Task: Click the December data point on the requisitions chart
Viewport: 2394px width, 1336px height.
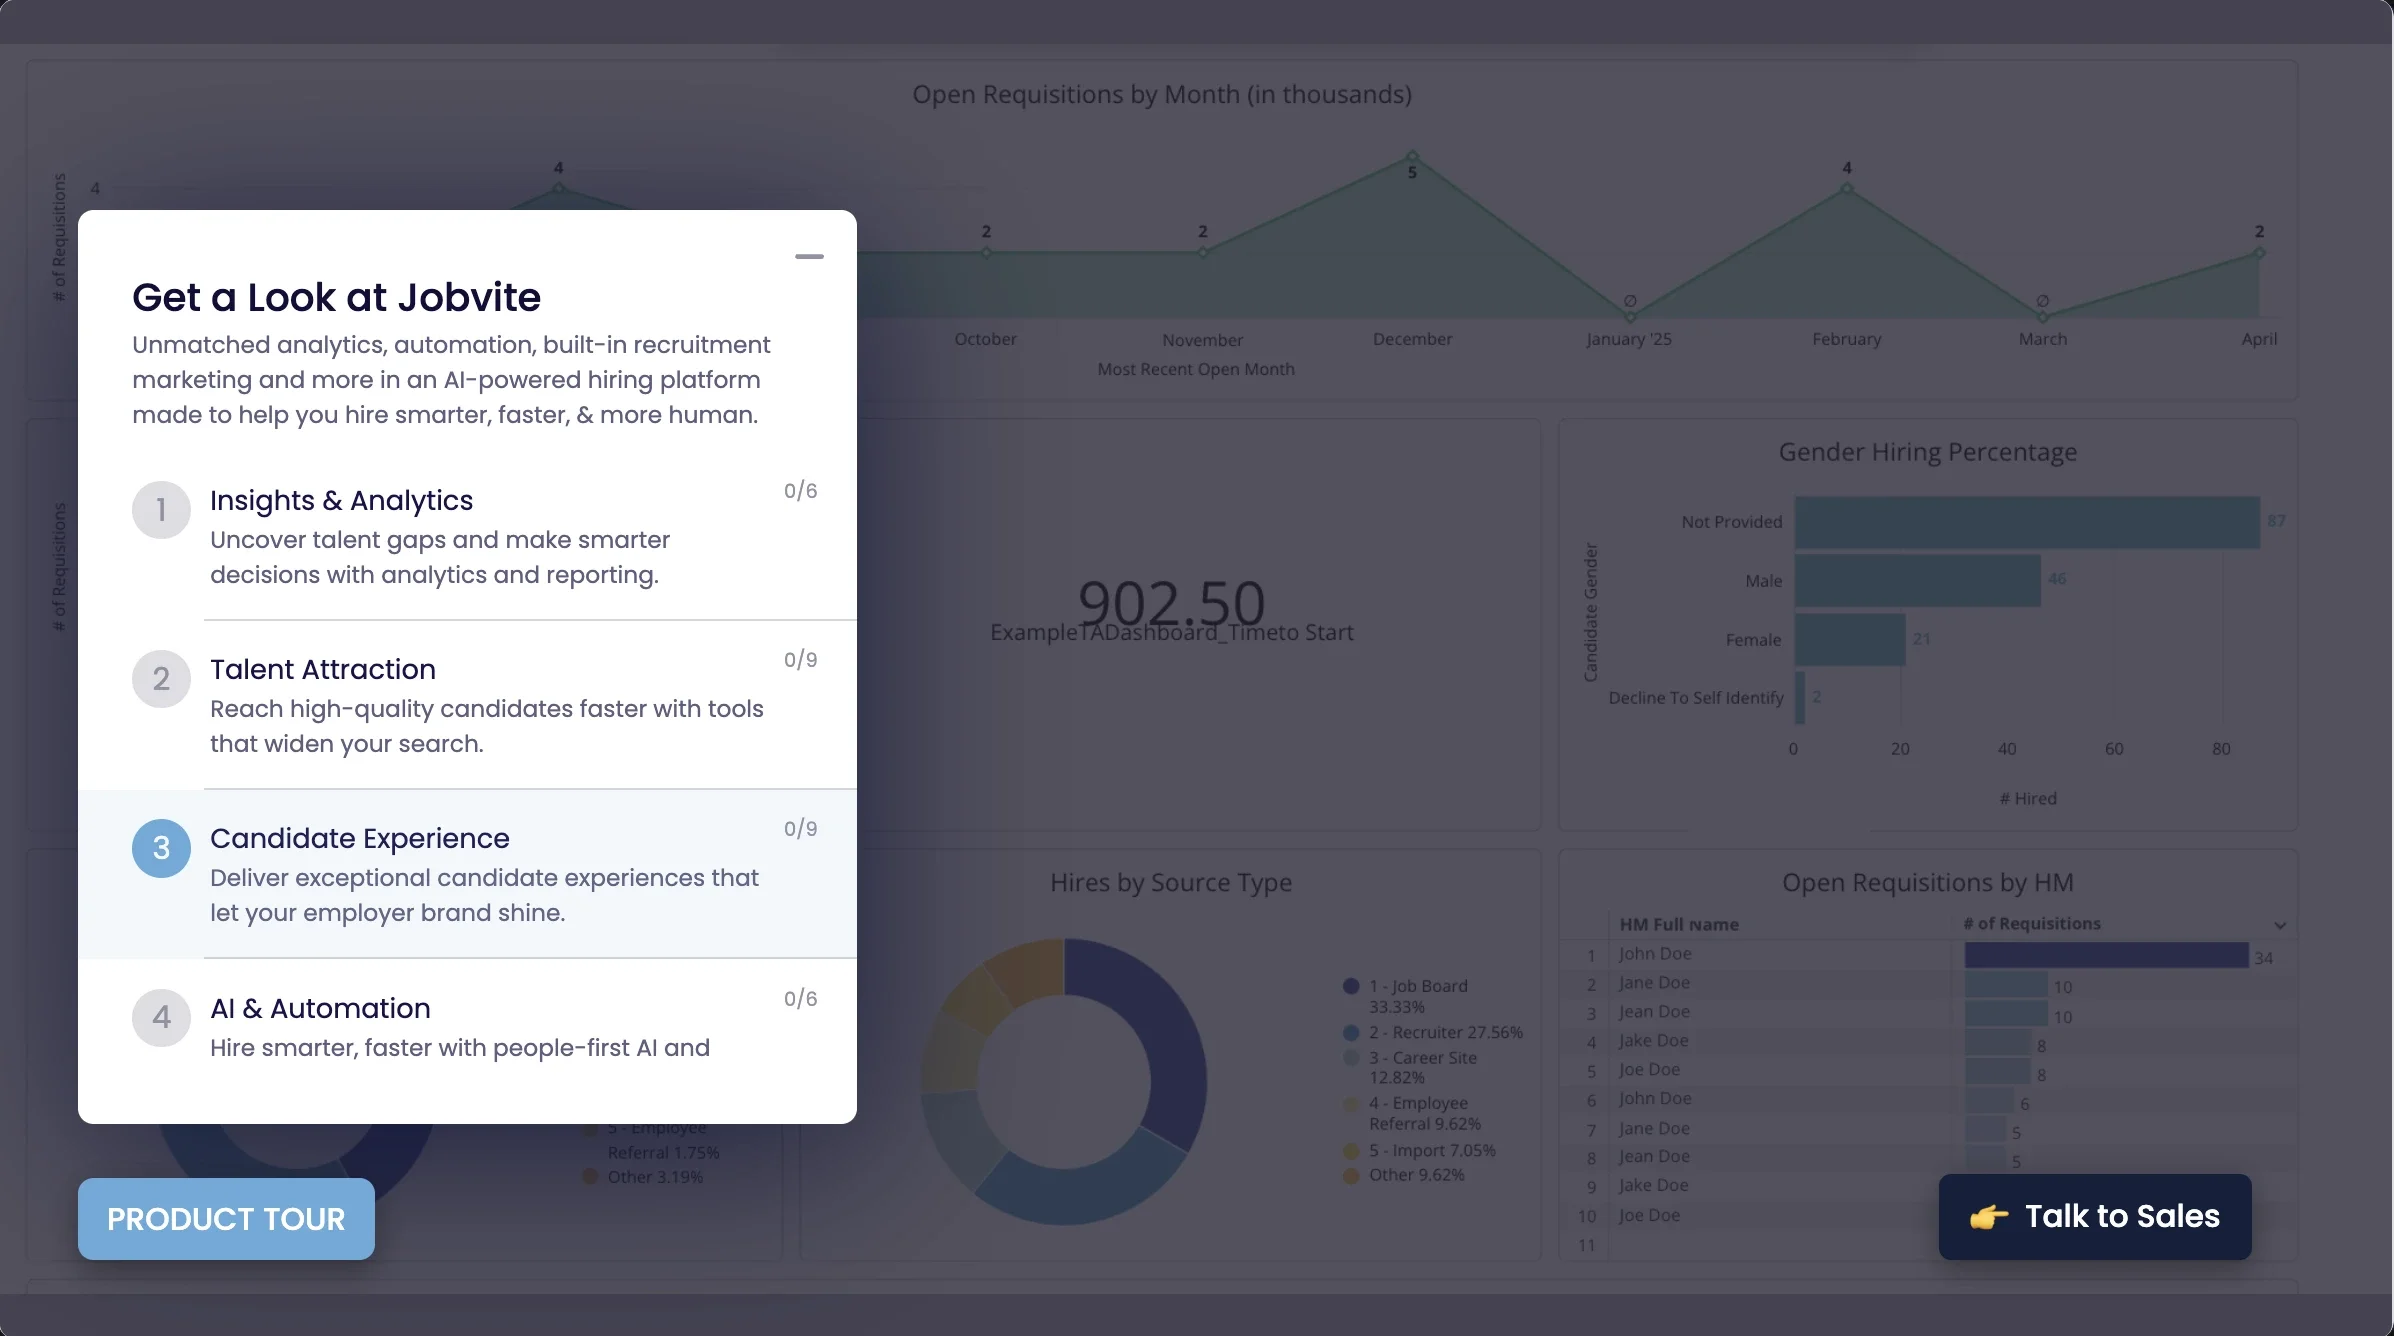Action: (x=1412, y=156)
